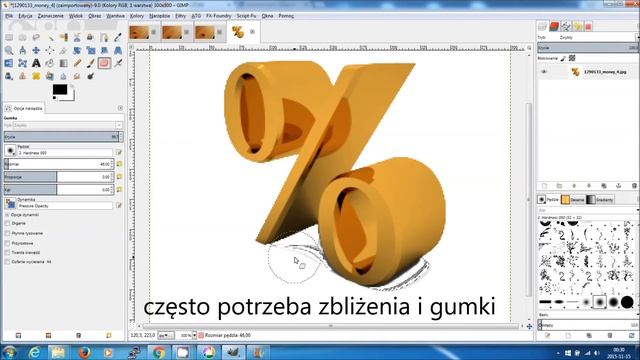
Task: Toggle the Opcje dynamiki expander
Action: (x=7, y=215)
